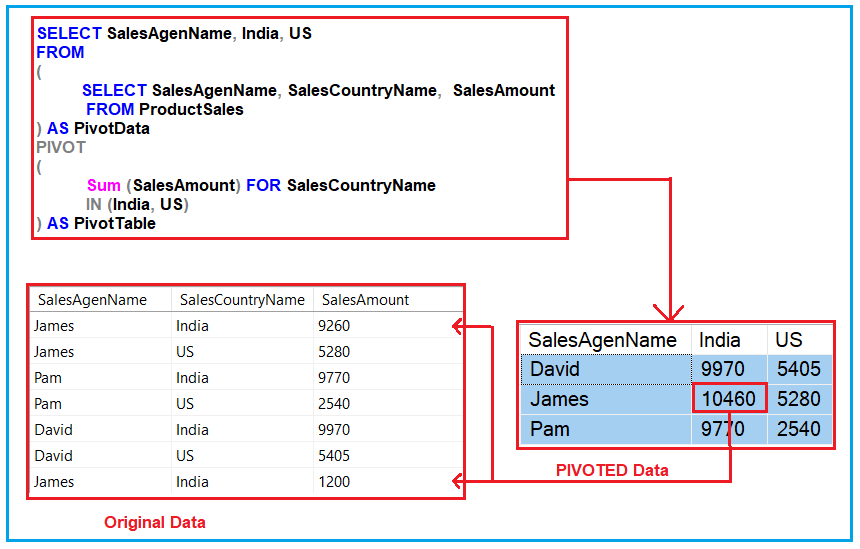Click India in the Original Data row with 9970
Image resolution: width=860 pixels, height=549 pixels.
192,429
